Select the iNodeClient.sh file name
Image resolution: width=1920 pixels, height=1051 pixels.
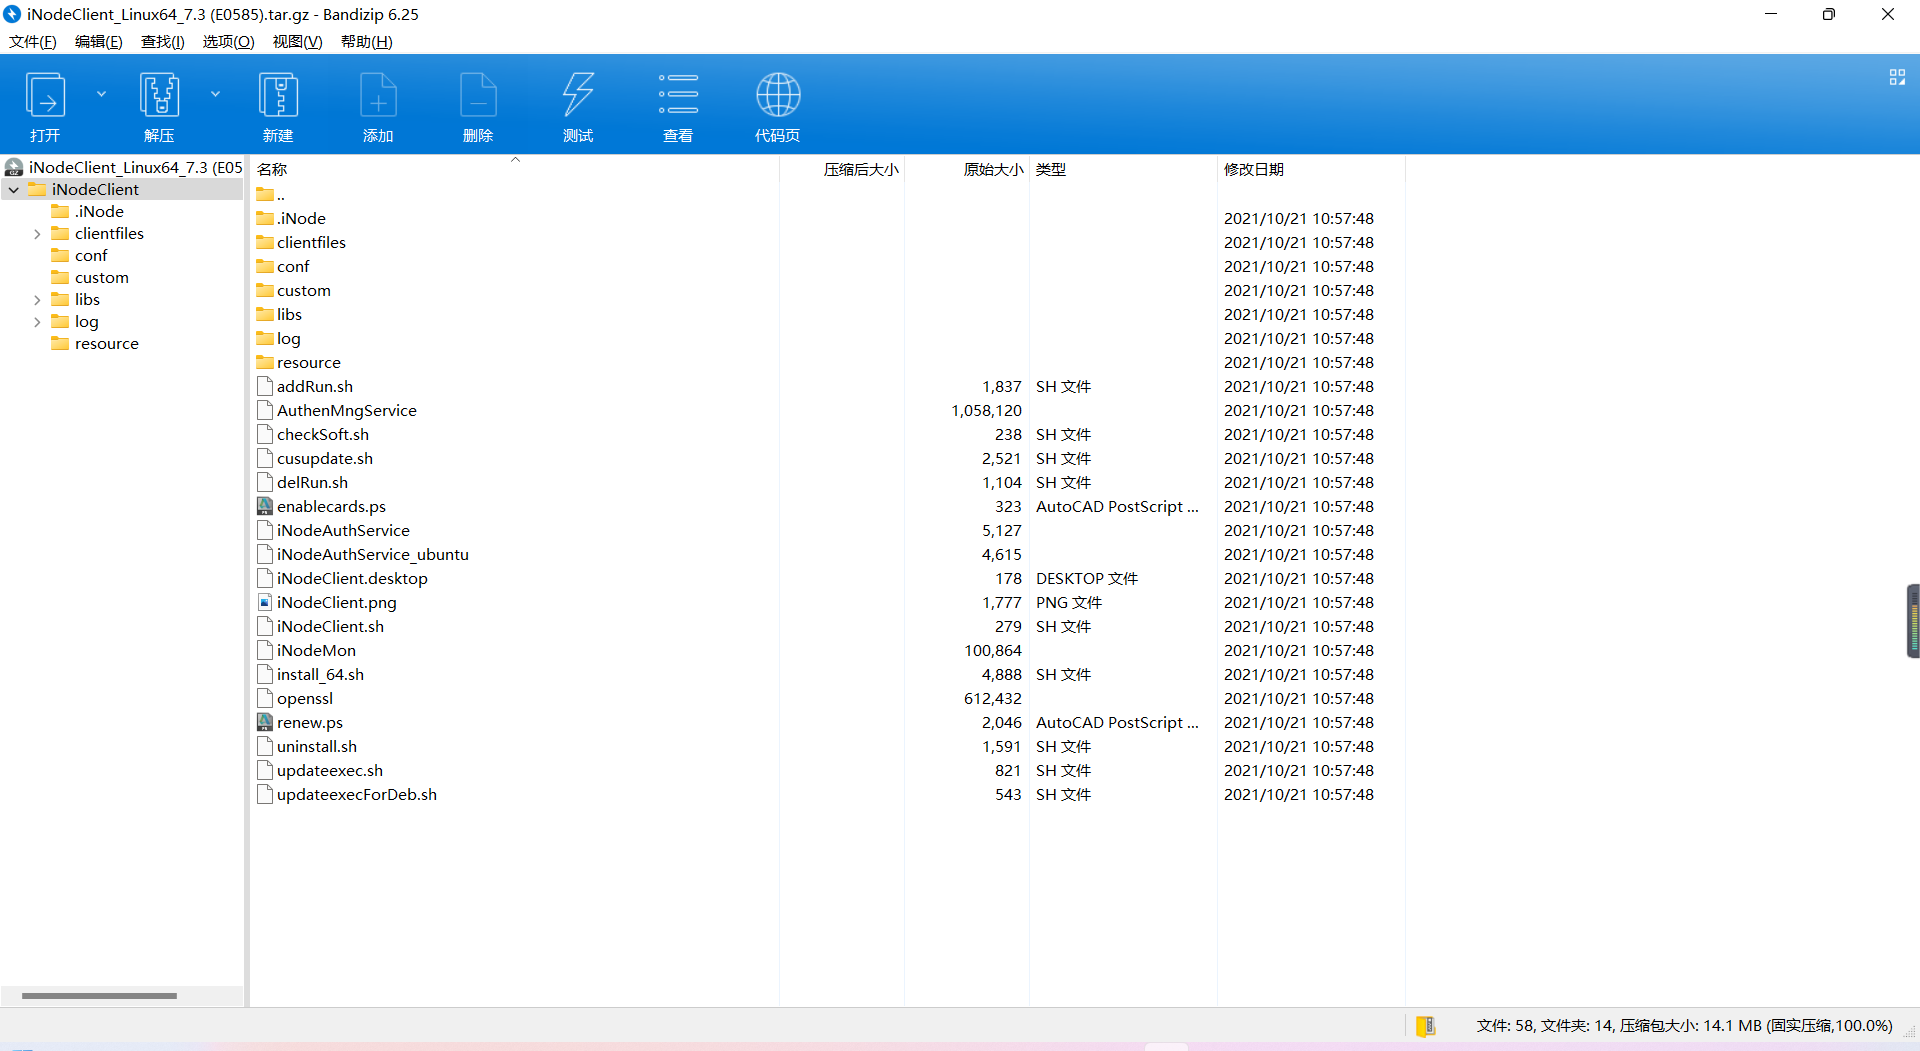tap(331, 626)
